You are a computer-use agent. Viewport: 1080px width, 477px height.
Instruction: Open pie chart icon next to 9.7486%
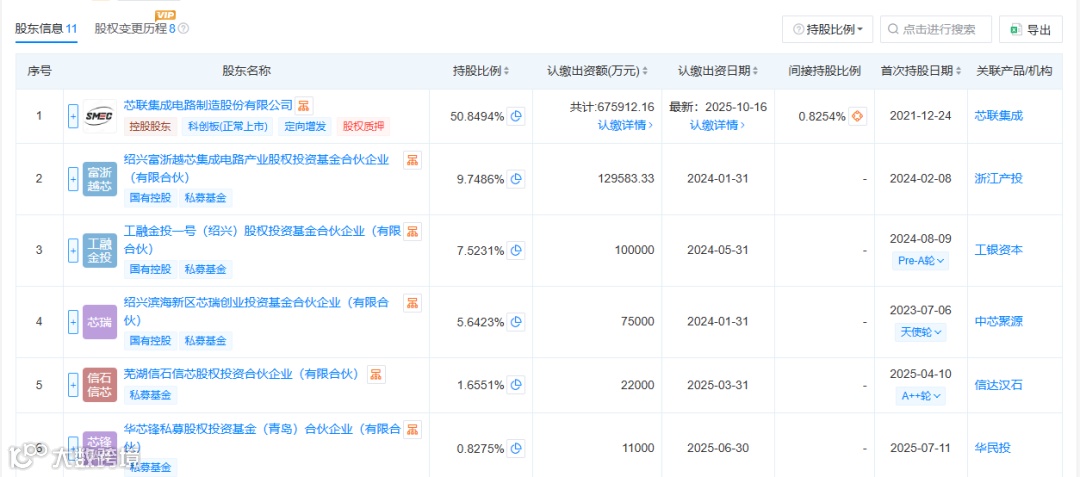point(517,179)
